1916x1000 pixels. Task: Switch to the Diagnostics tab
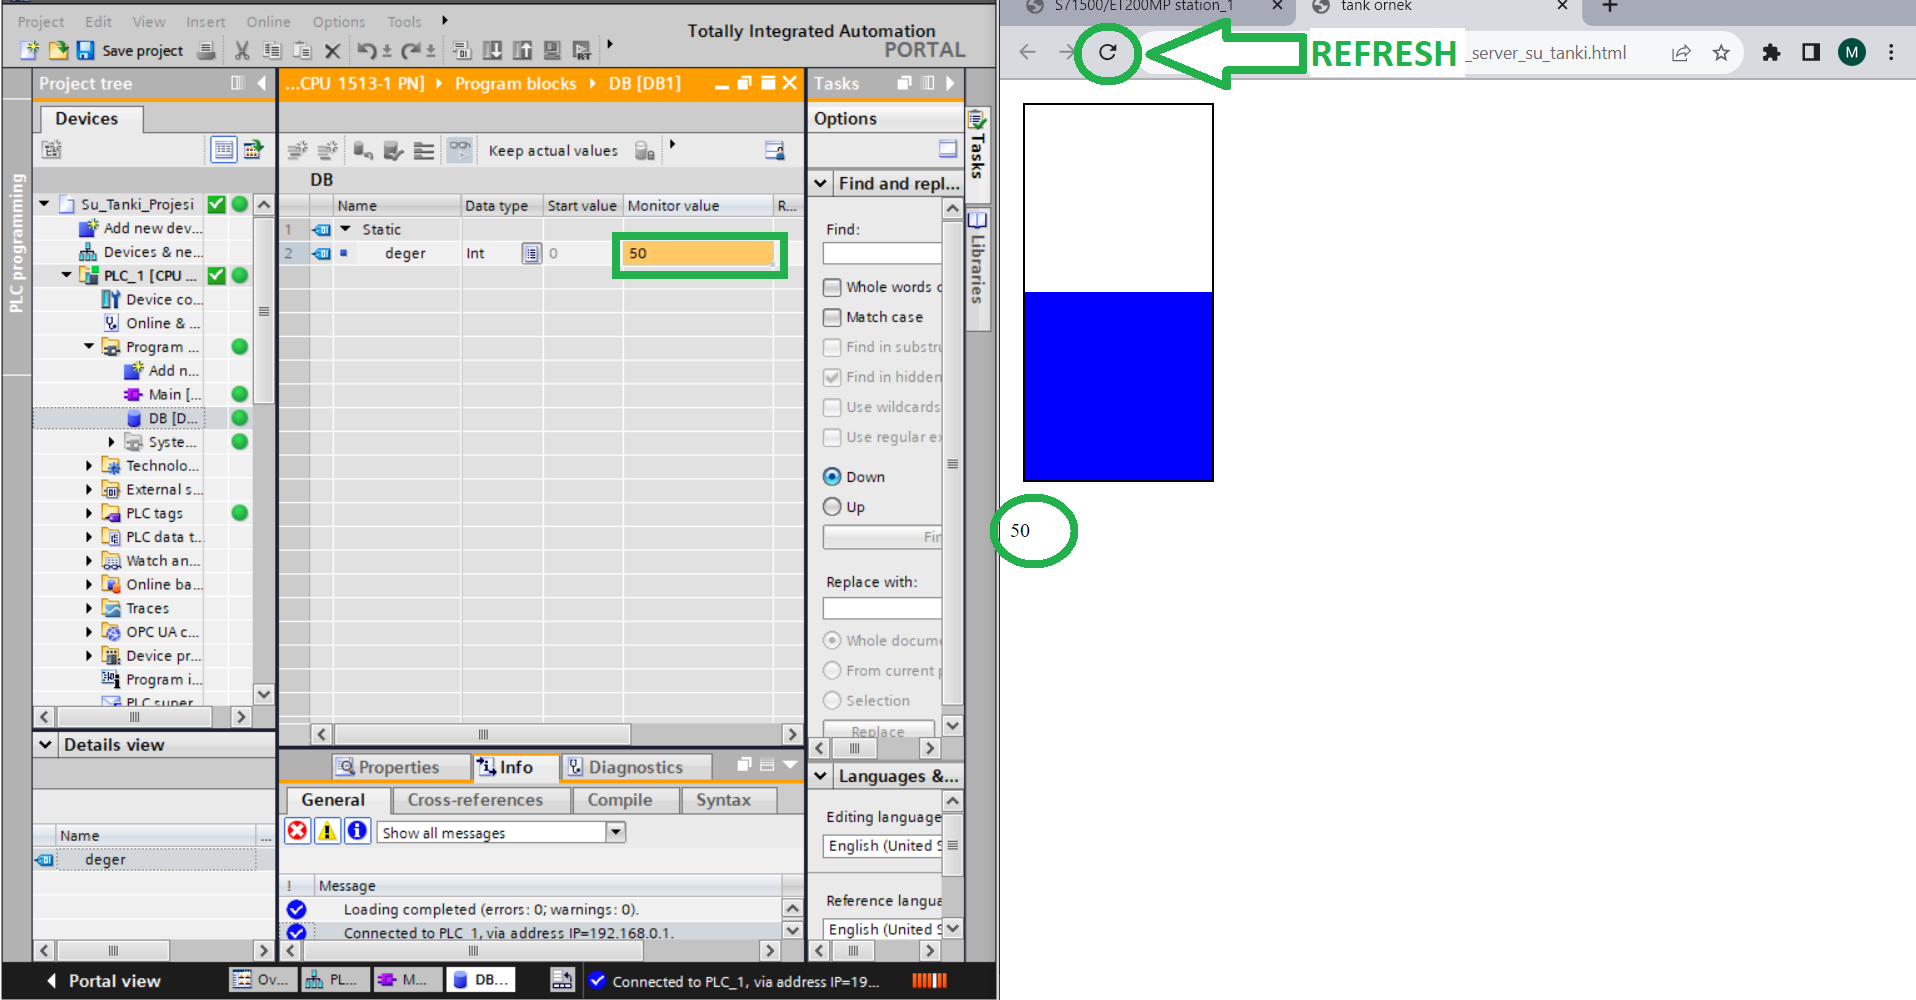tap(626, 767)
